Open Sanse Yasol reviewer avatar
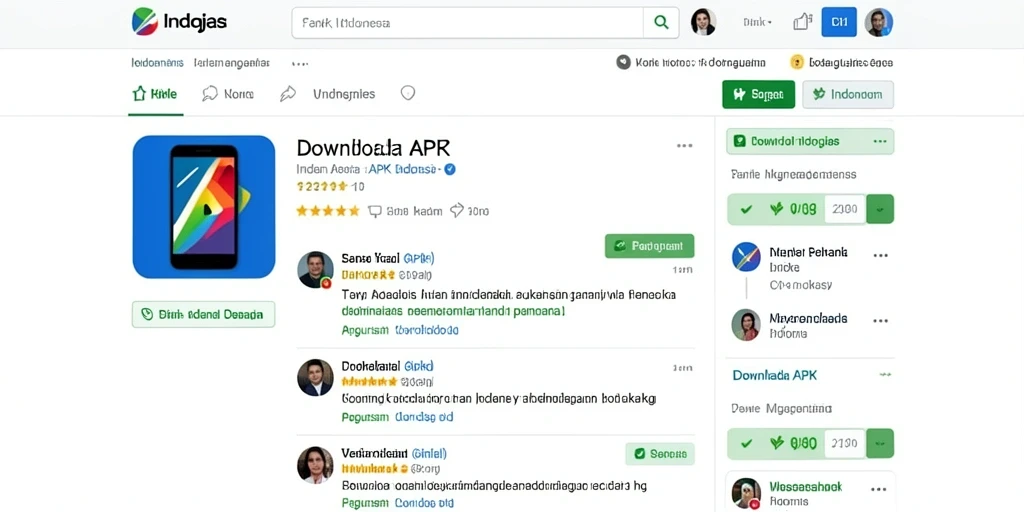Image resolution: width=1024 pixels, height=512 pixels. coord(315,269)
